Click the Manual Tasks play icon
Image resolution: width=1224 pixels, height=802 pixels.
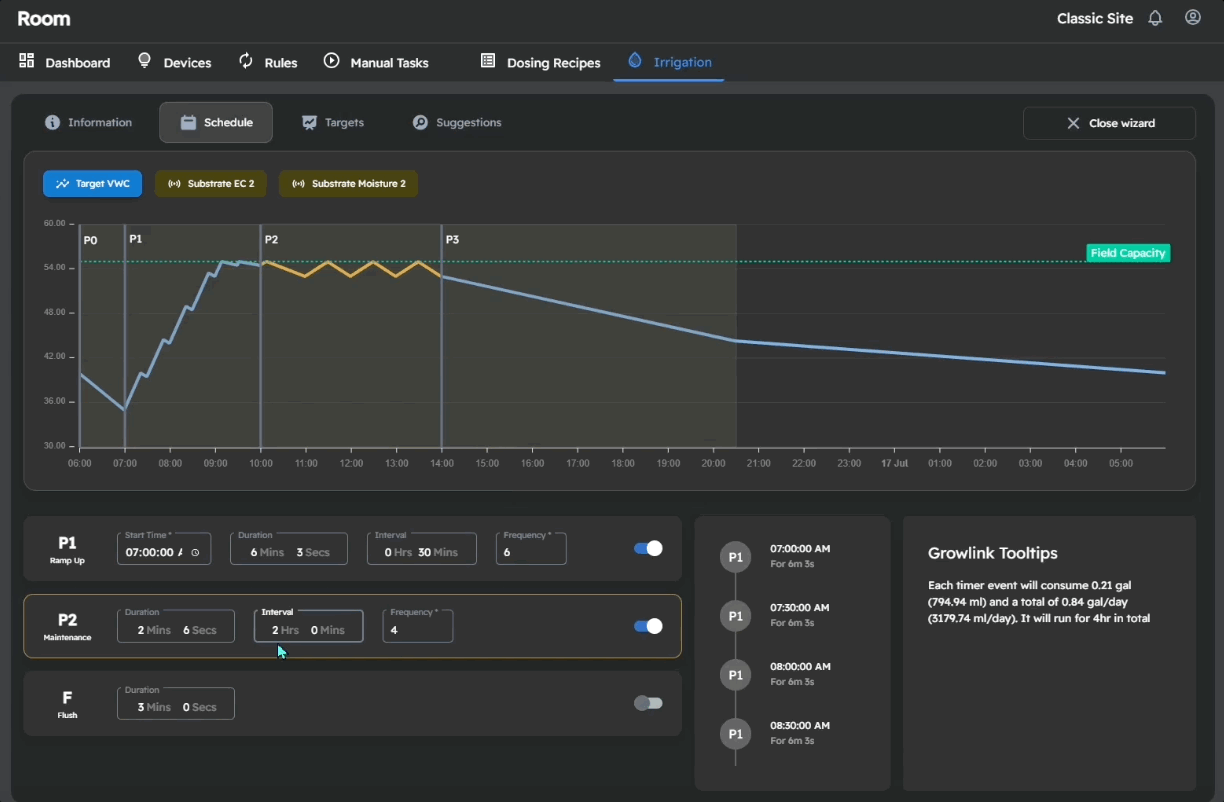(x=332, y=61)
